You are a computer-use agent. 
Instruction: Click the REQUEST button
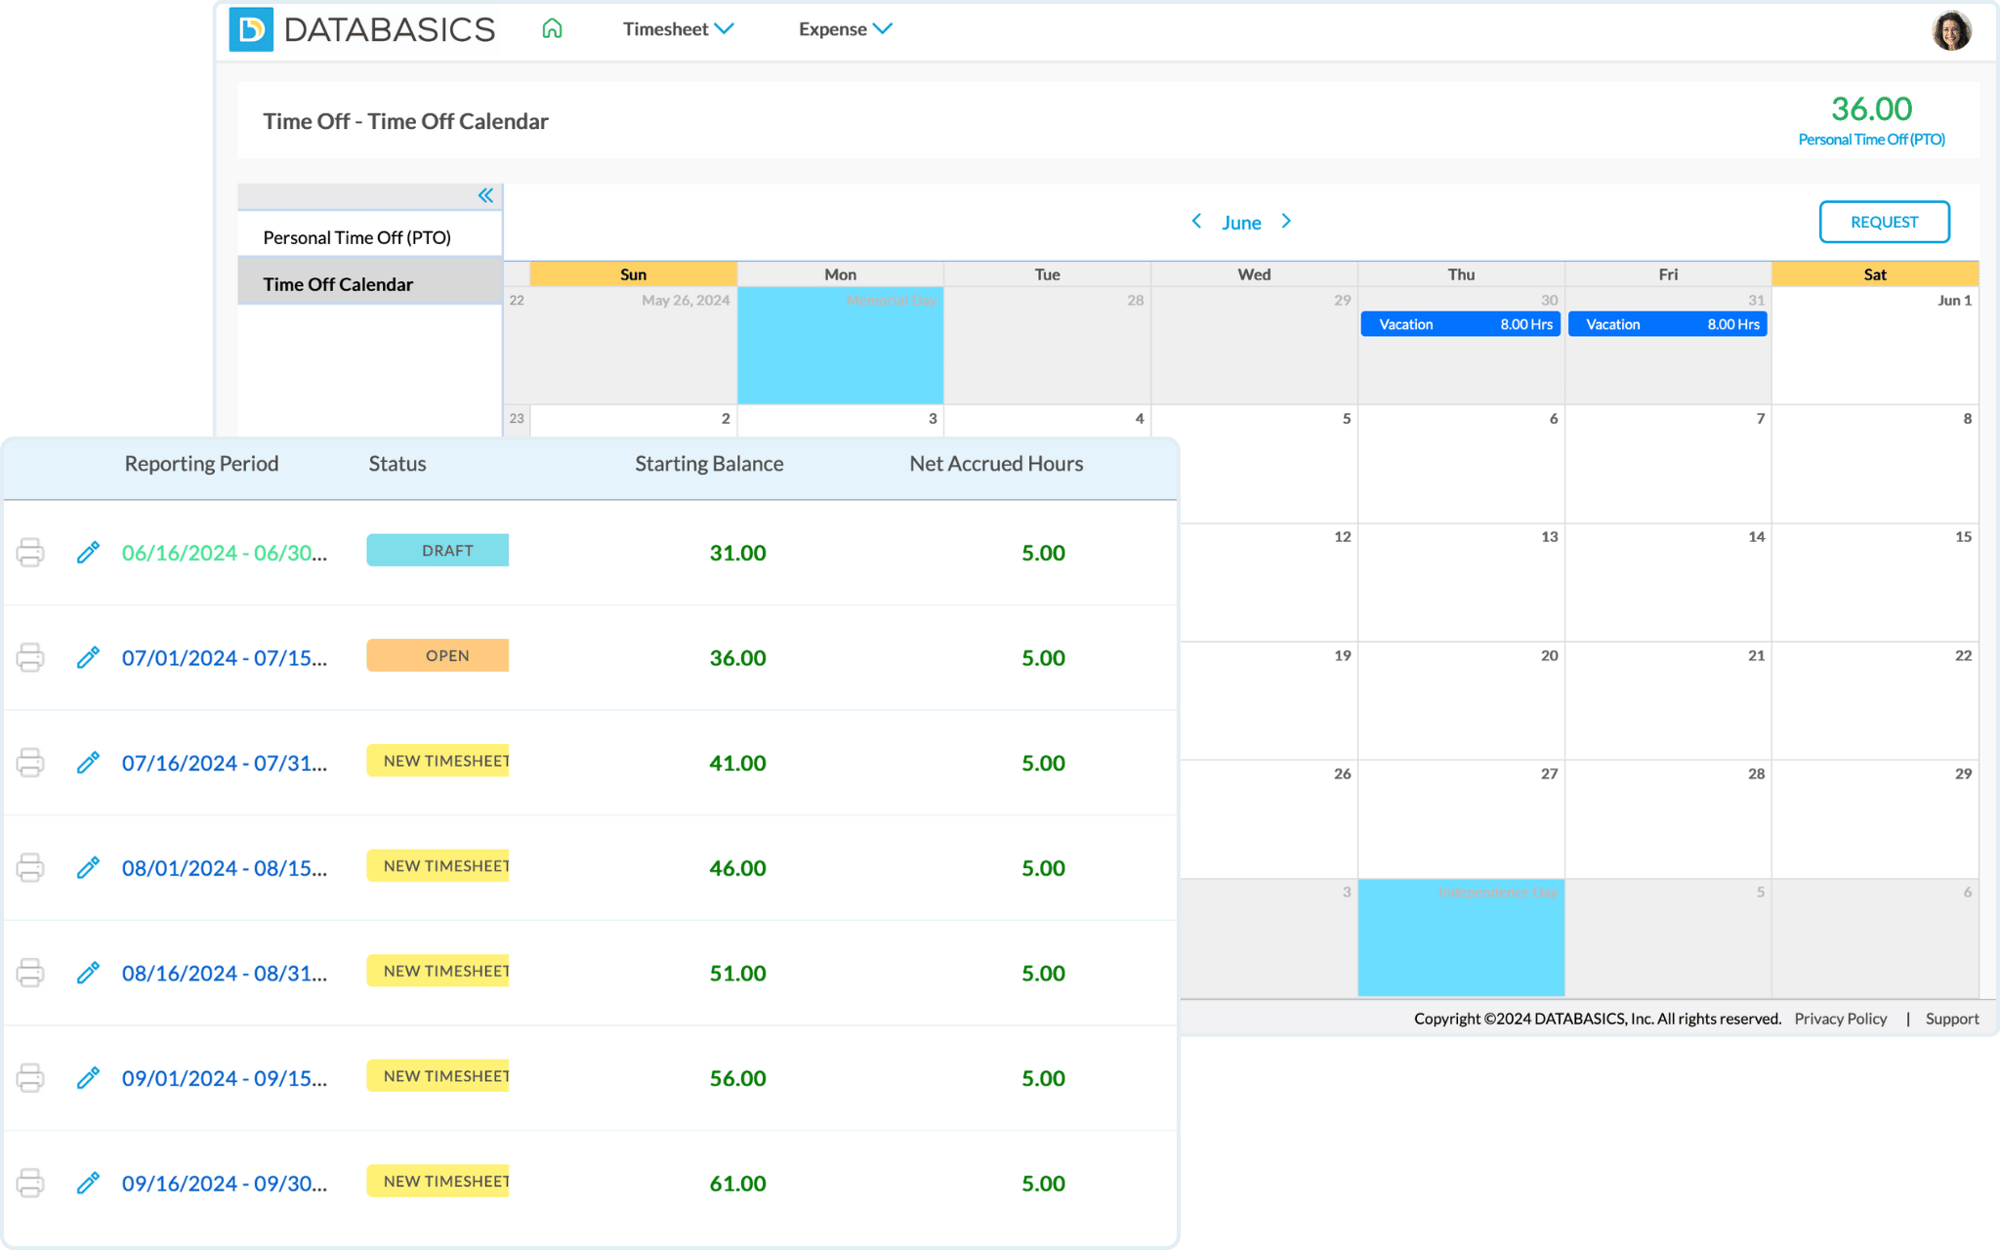click(x=1884, y=222)
